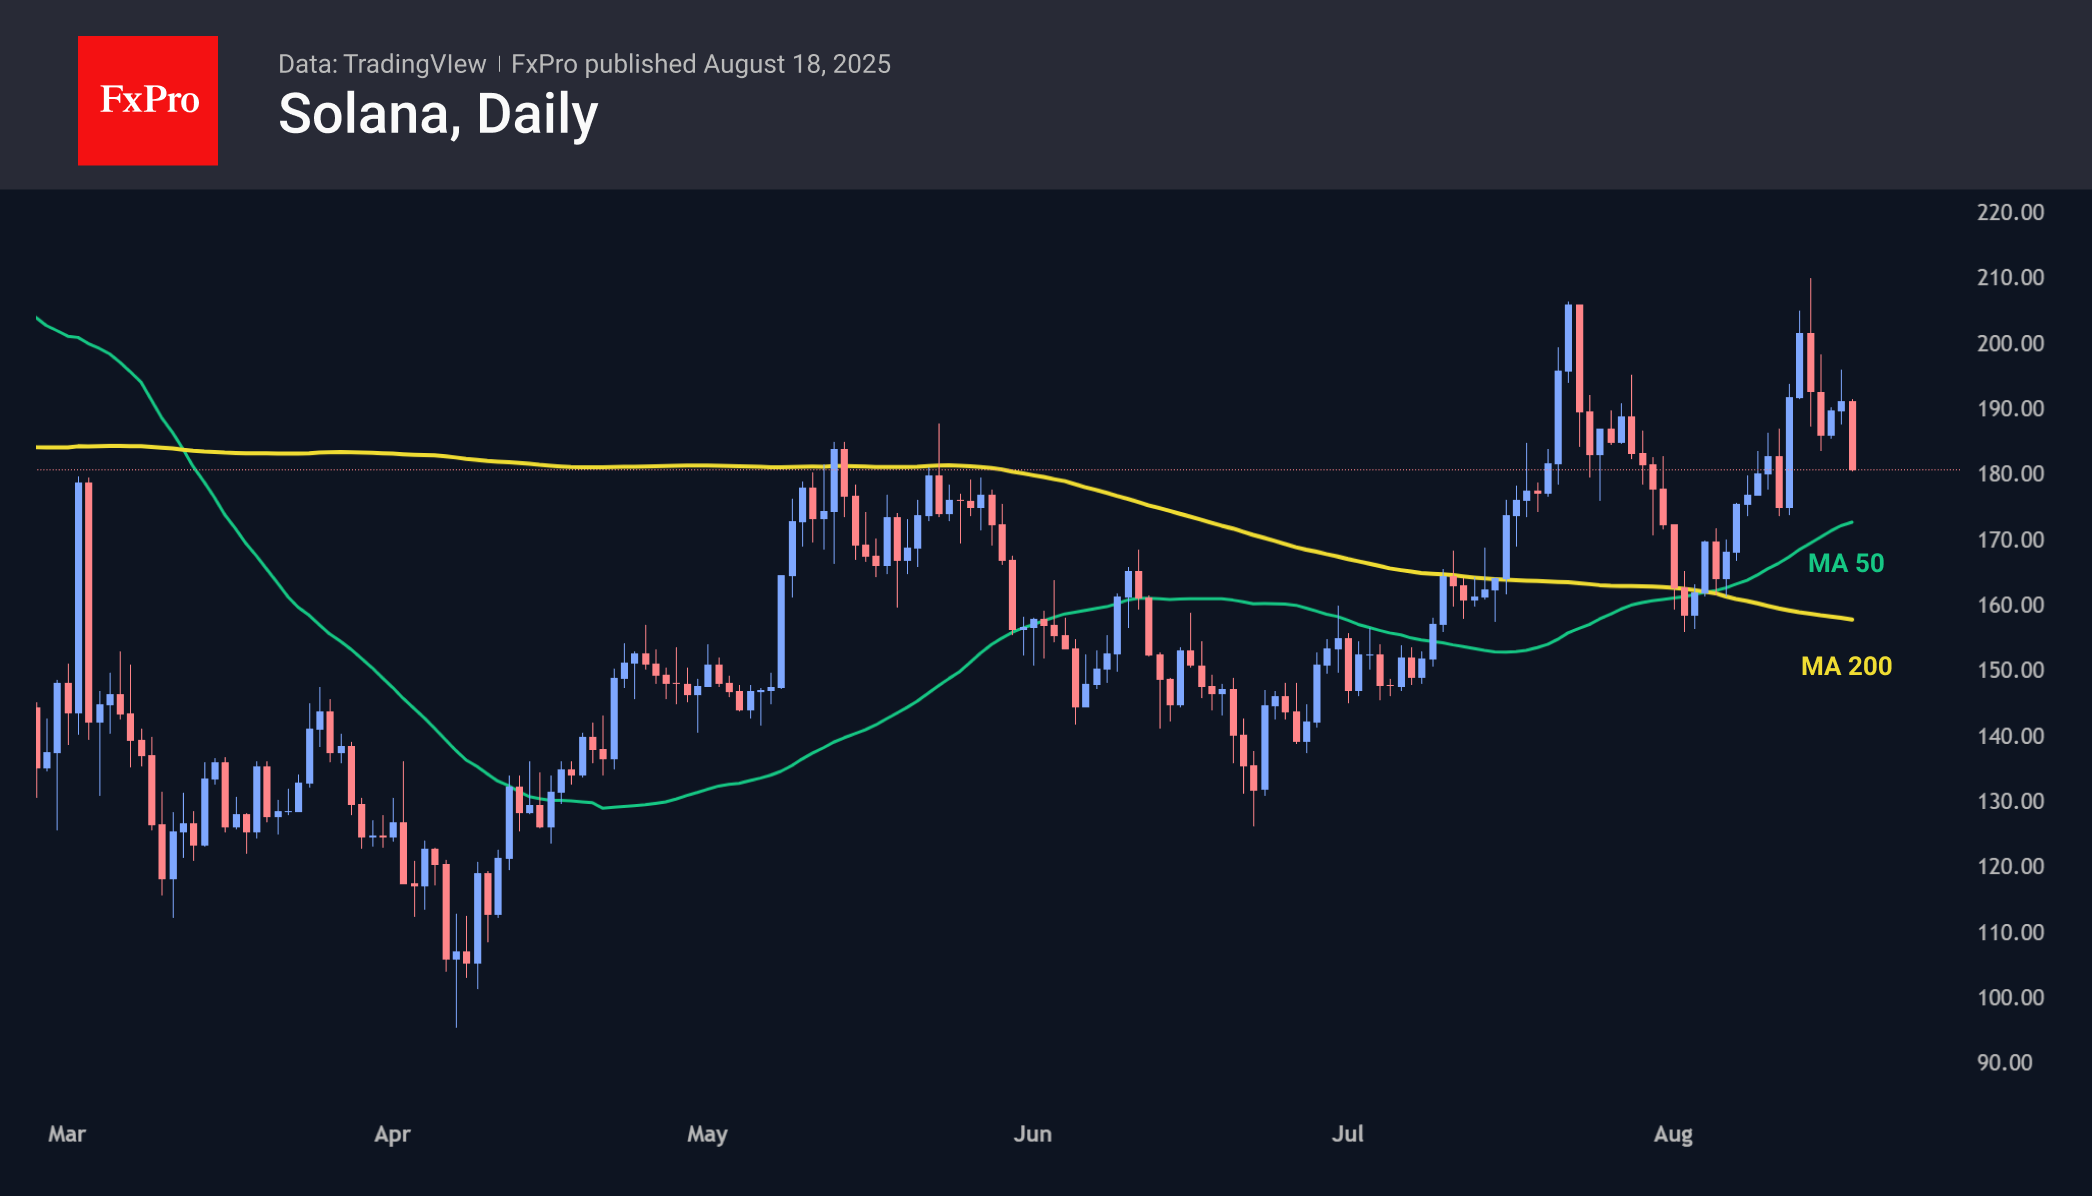Click the 150.00 price axis label

[2010, 670]
